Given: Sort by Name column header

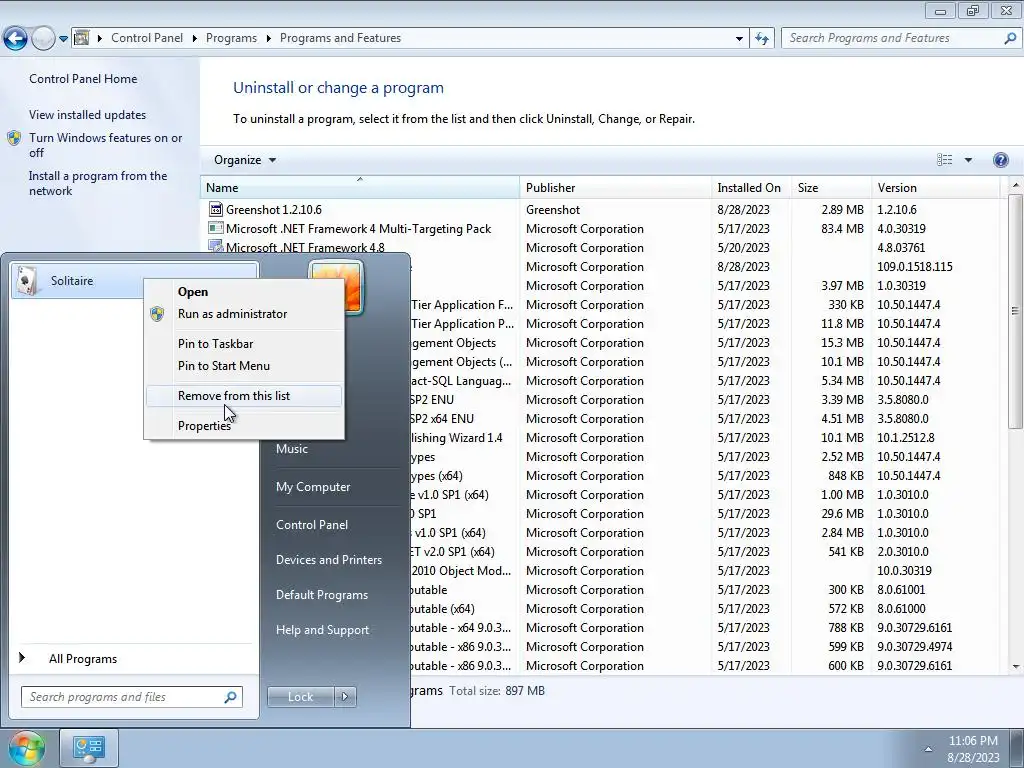Looking at the screenshot, I should 359,187.
